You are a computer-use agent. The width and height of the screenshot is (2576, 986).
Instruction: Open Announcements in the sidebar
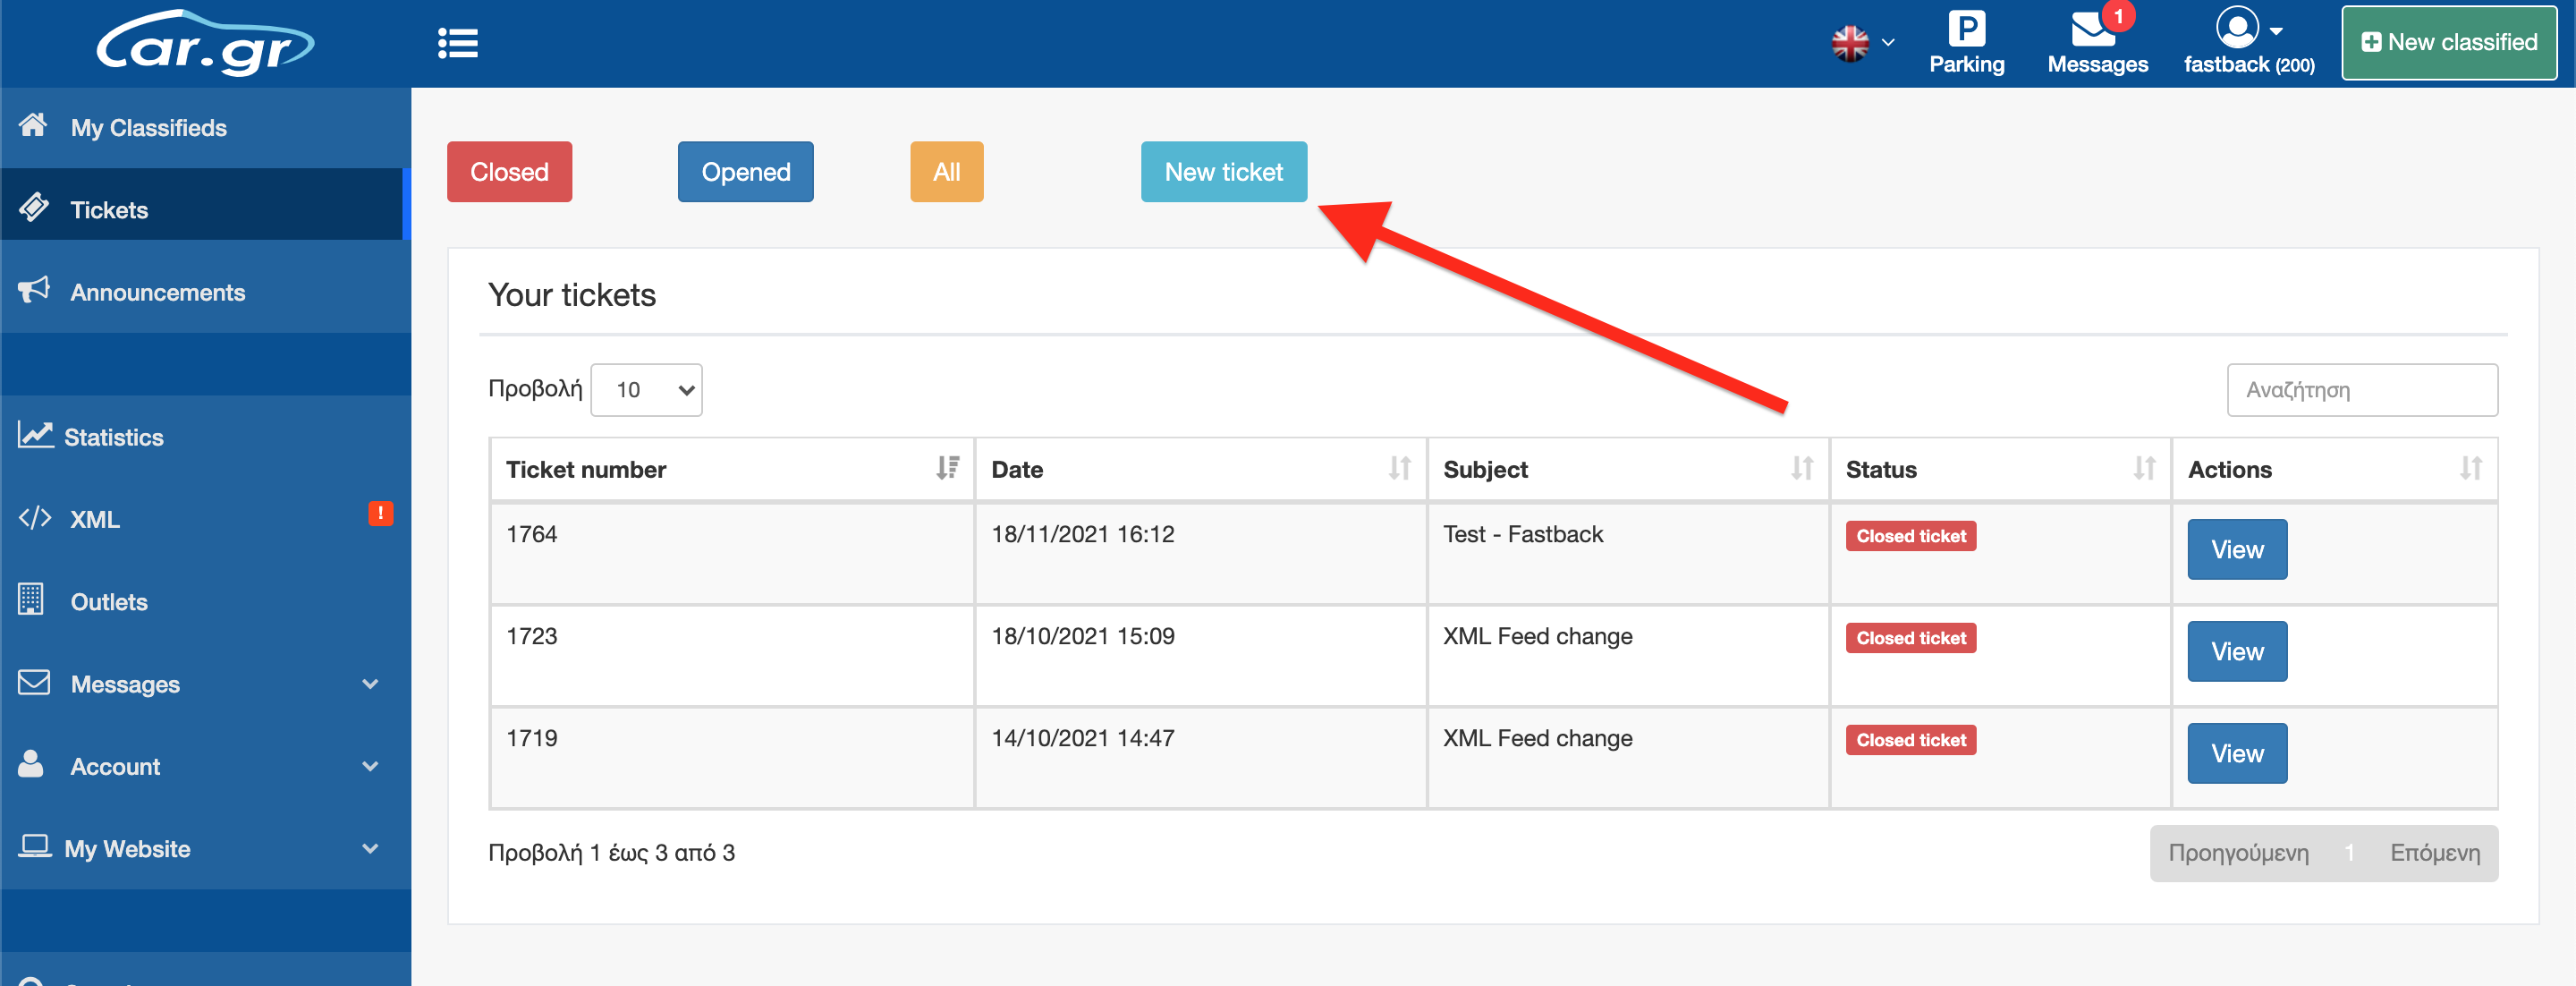pos(205,292)
